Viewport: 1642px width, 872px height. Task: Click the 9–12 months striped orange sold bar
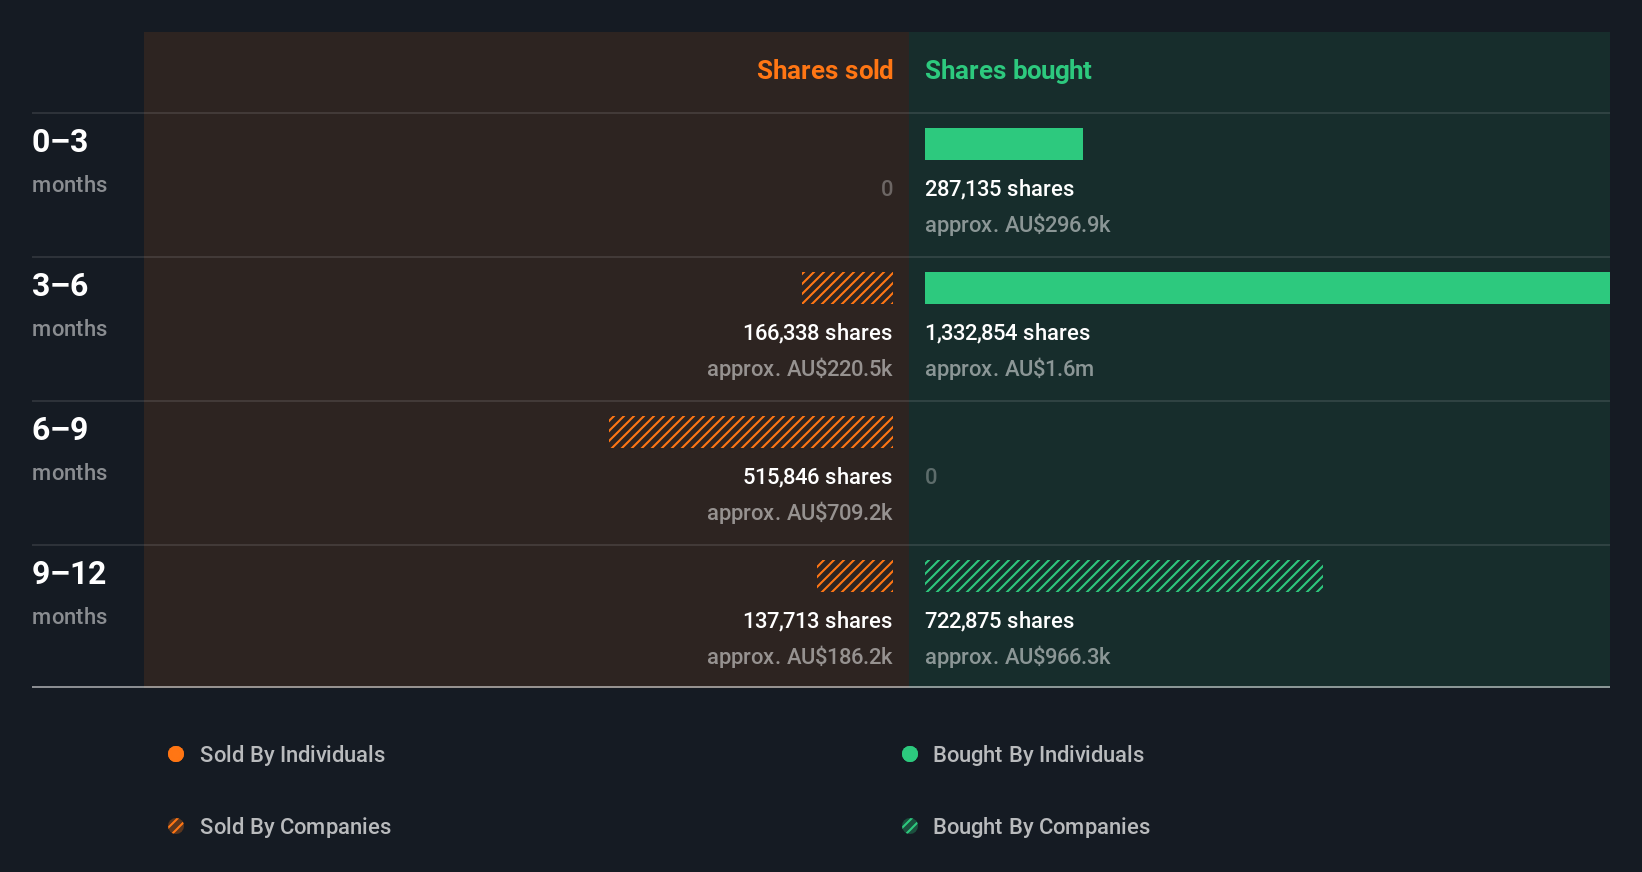tap(855, 576)
